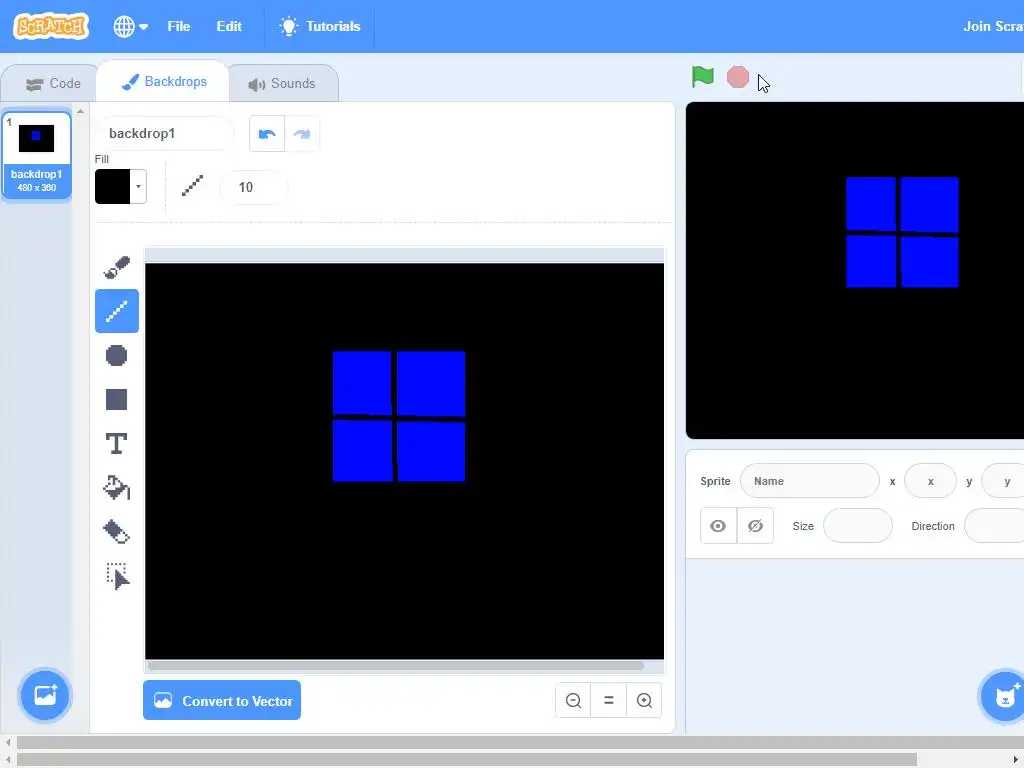The image size is (1024, 768).
Task: Click the sprite x position field
Action: (931, 481)
